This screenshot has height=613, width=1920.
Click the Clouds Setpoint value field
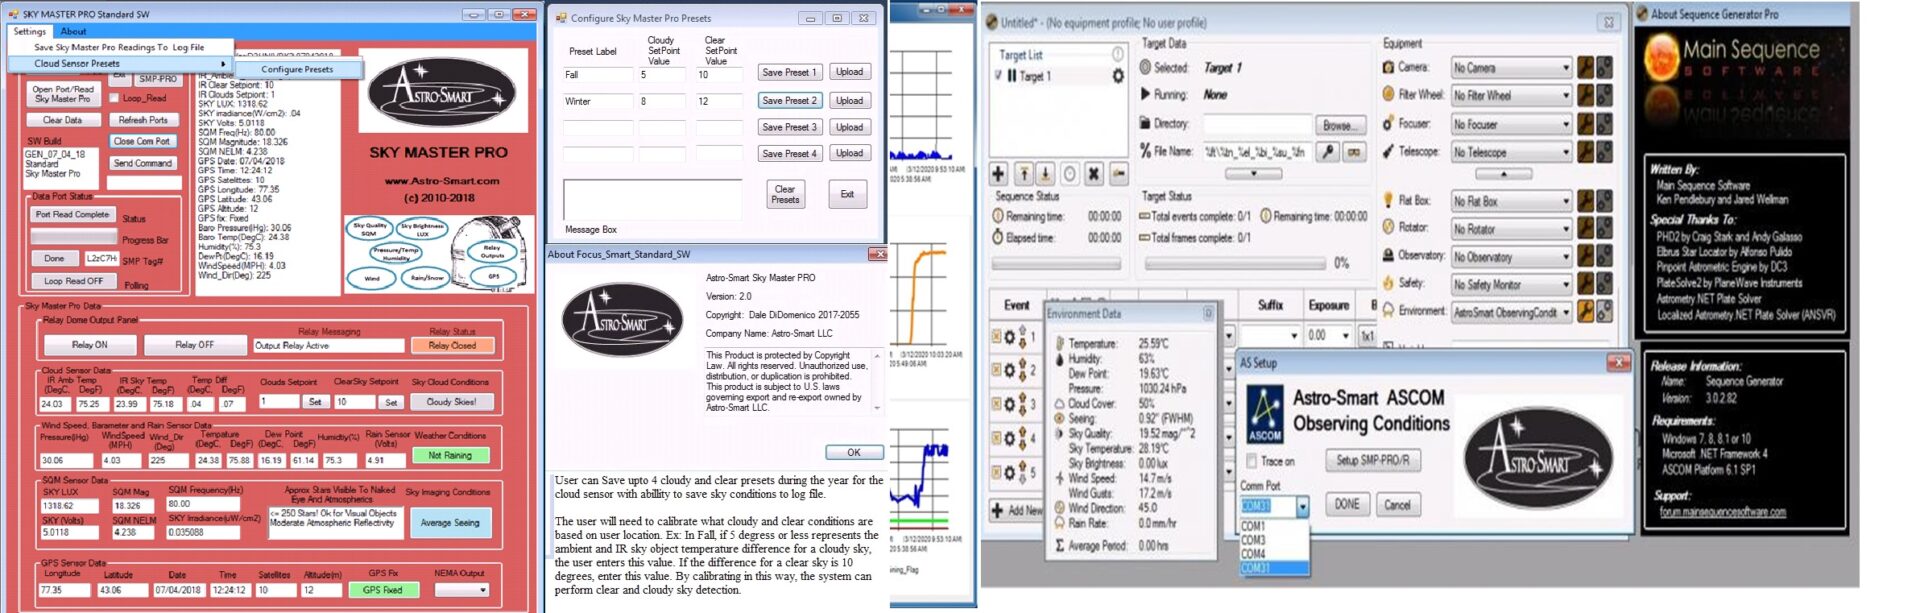tap(279, 402)
